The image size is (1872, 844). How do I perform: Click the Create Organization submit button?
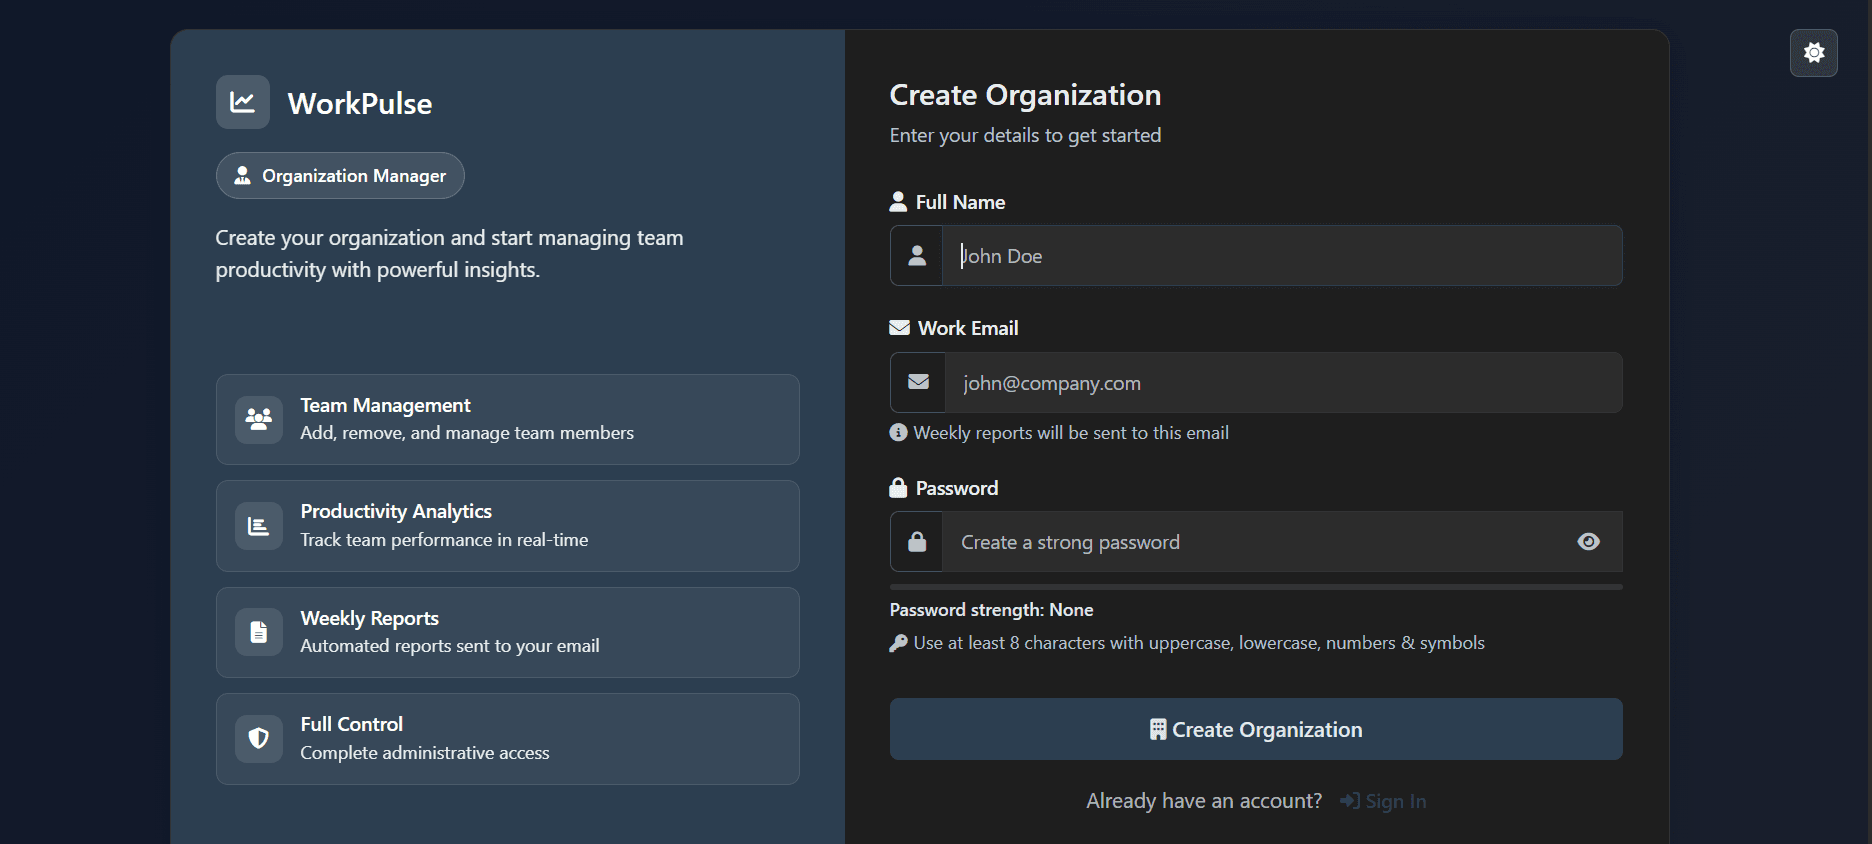coord(1256,729)
